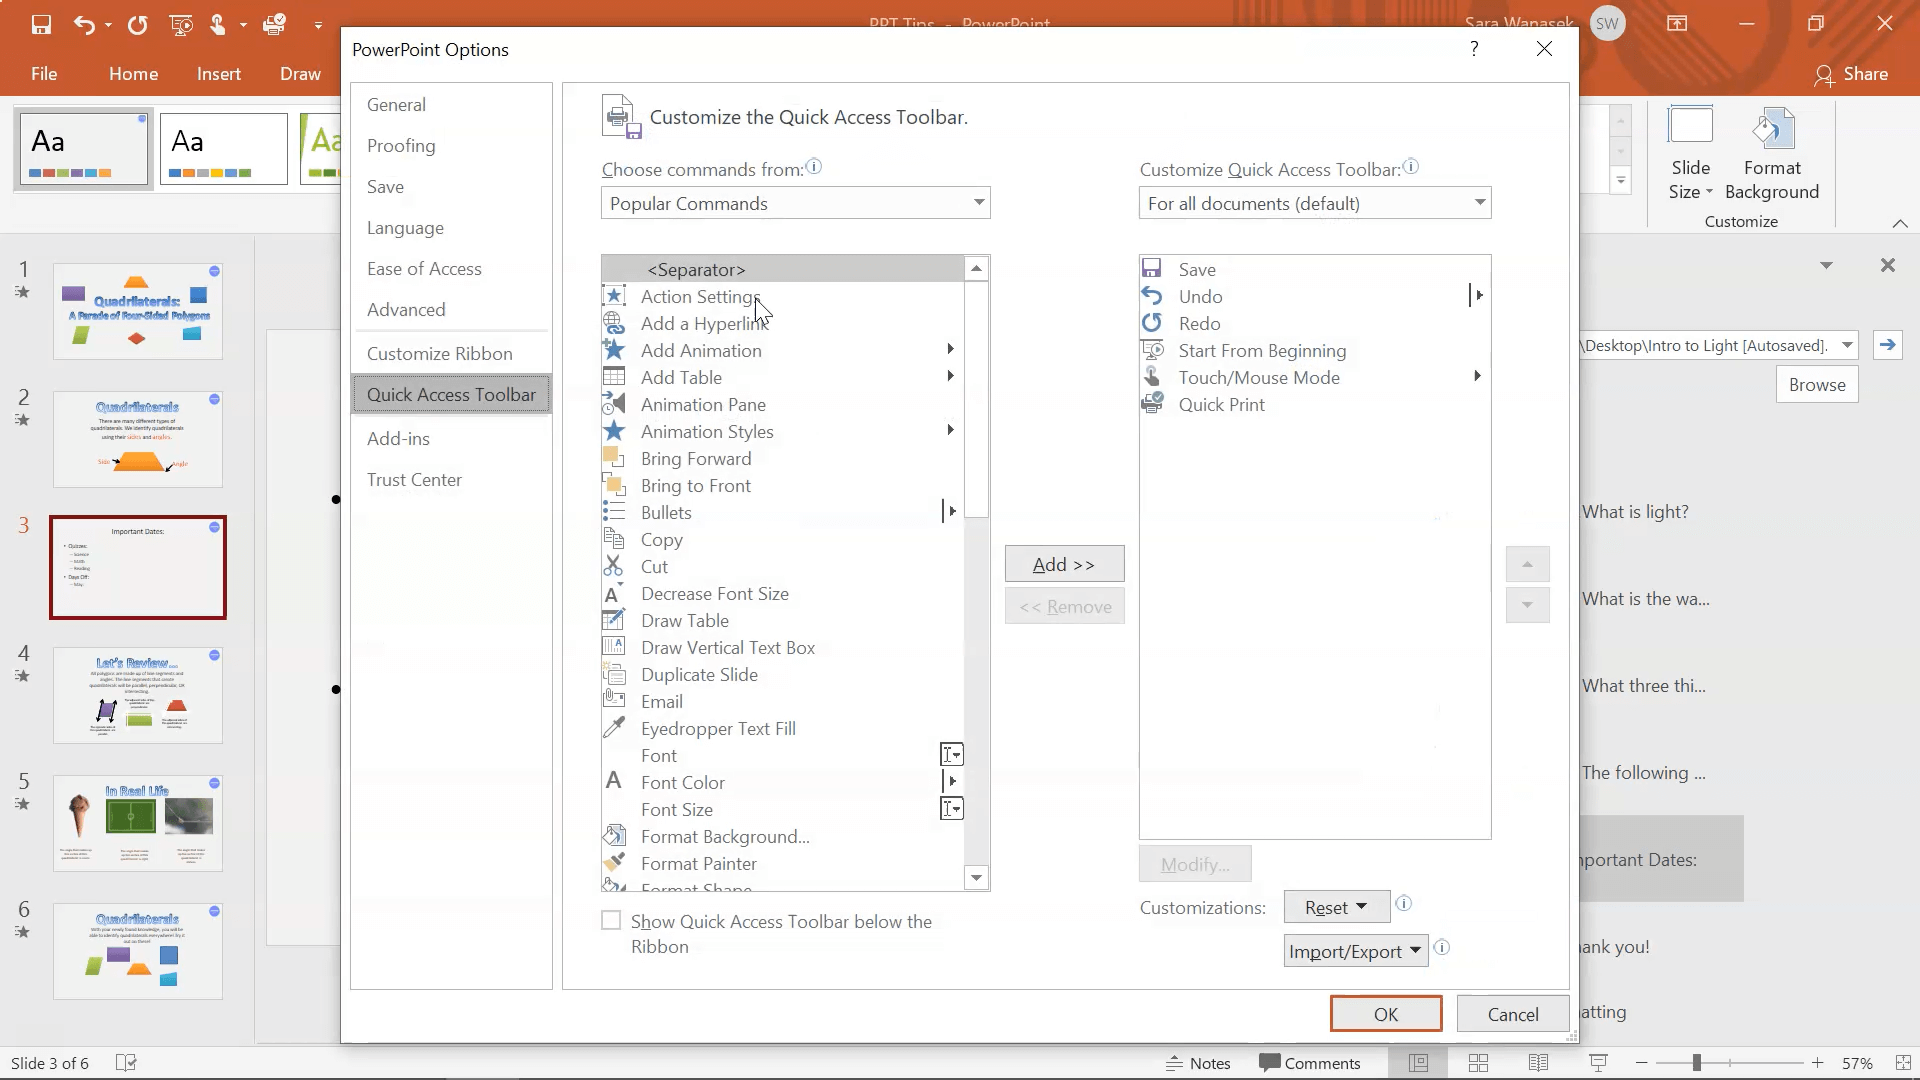This screenshot has width=1920, height=1080.
Task: Click the Font Color icon
Action: click(615, 782)
